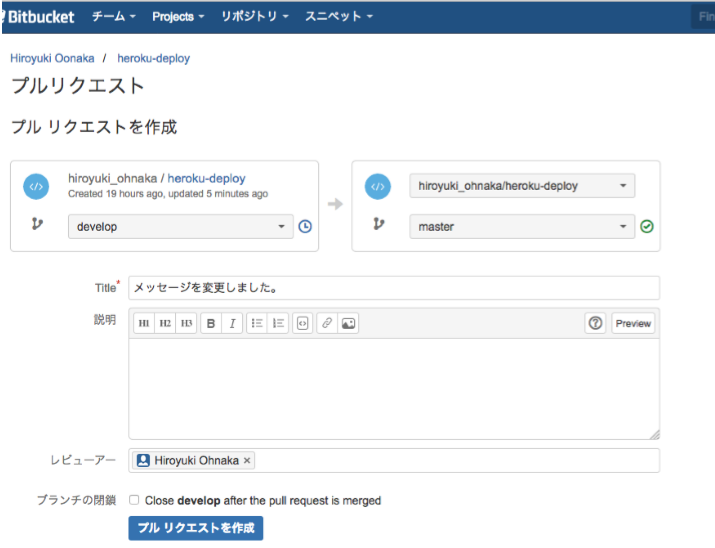Insert H3 heading in description toolbar

point(186,323)
